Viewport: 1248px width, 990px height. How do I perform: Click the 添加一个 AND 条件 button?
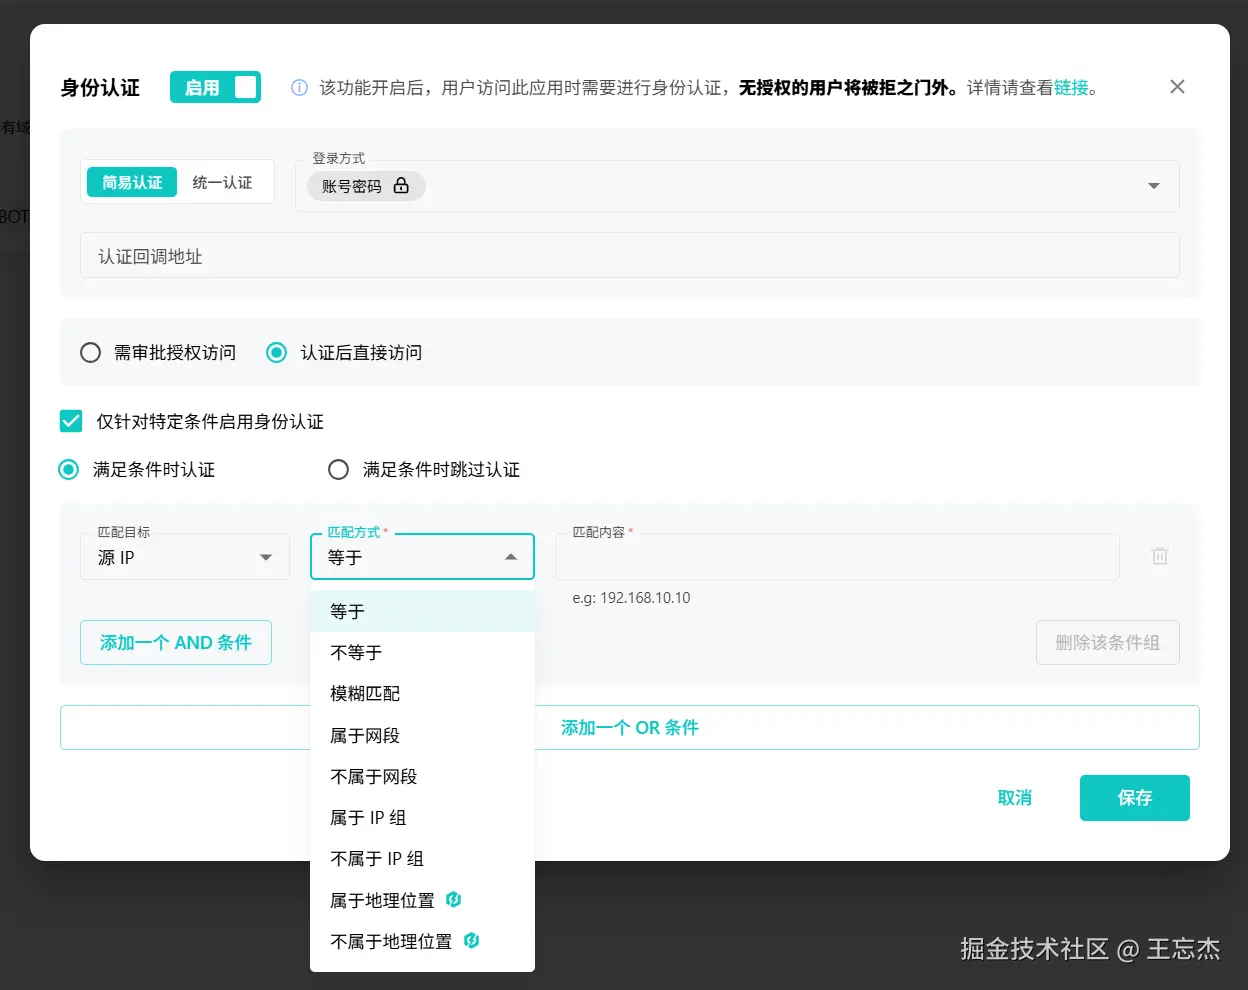pyautogui.click(x=176, y=642)
